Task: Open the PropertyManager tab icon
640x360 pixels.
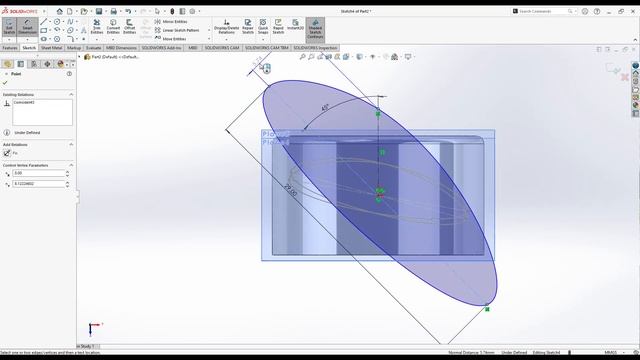Action: click(x=20, y=64)
